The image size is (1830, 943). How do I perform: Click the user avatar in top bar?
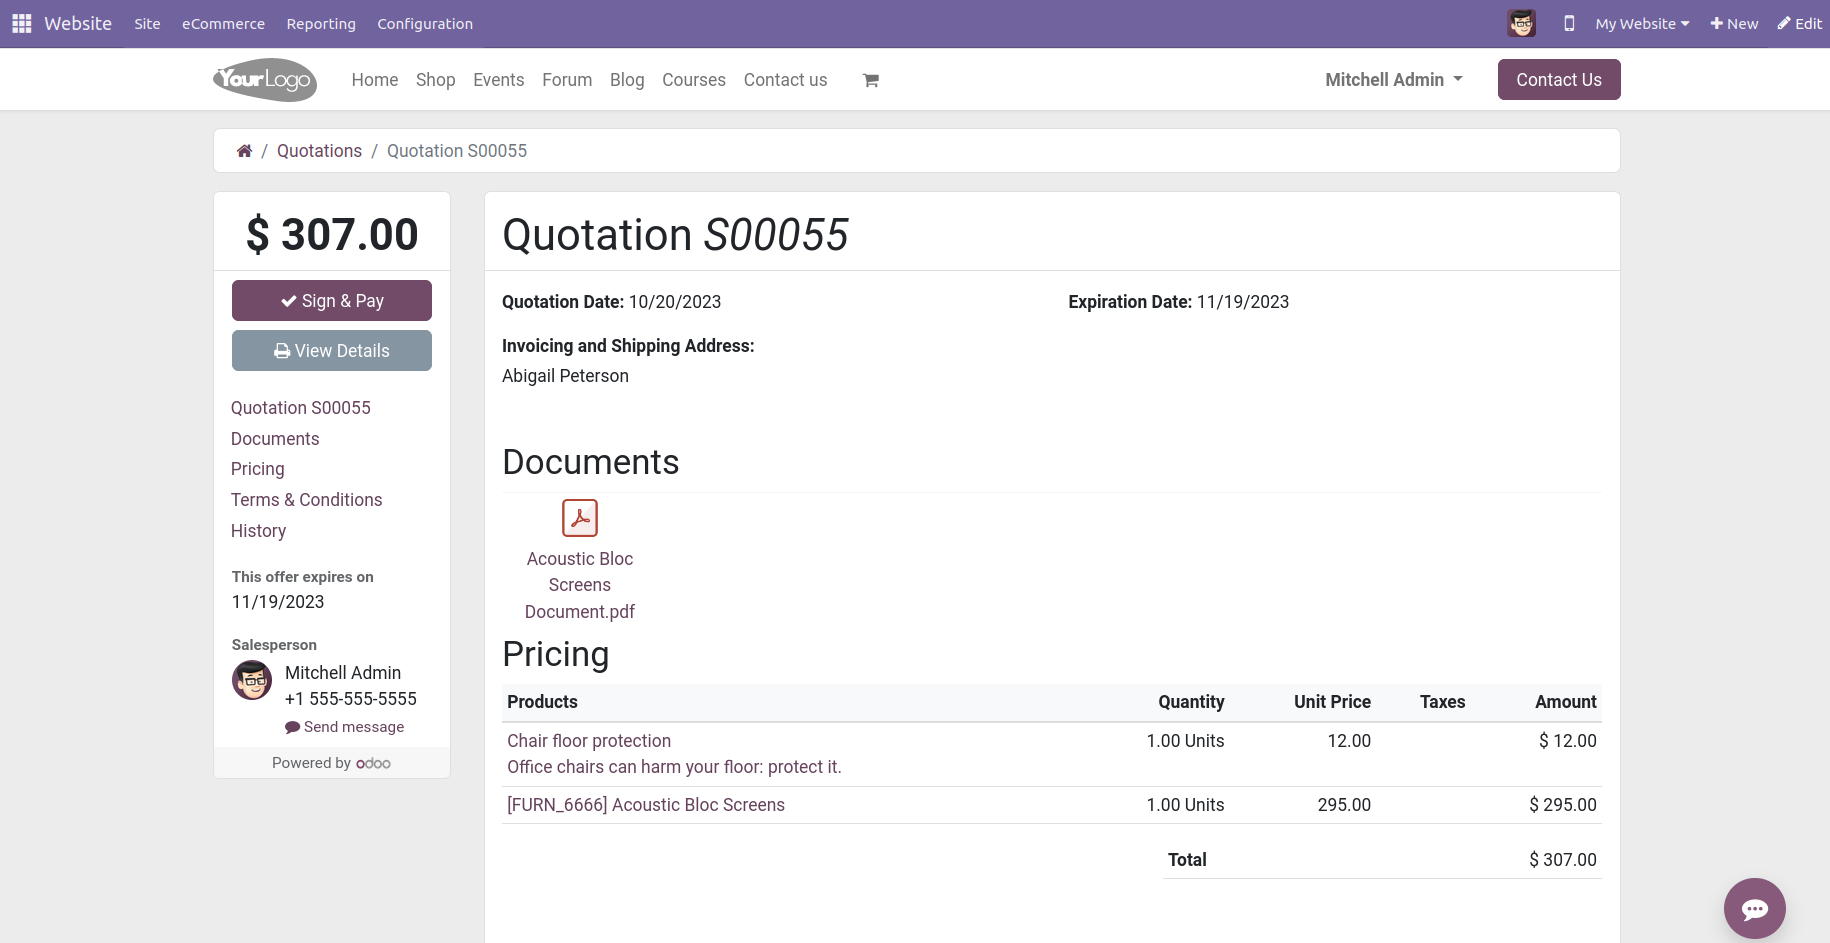(1521, 23)
